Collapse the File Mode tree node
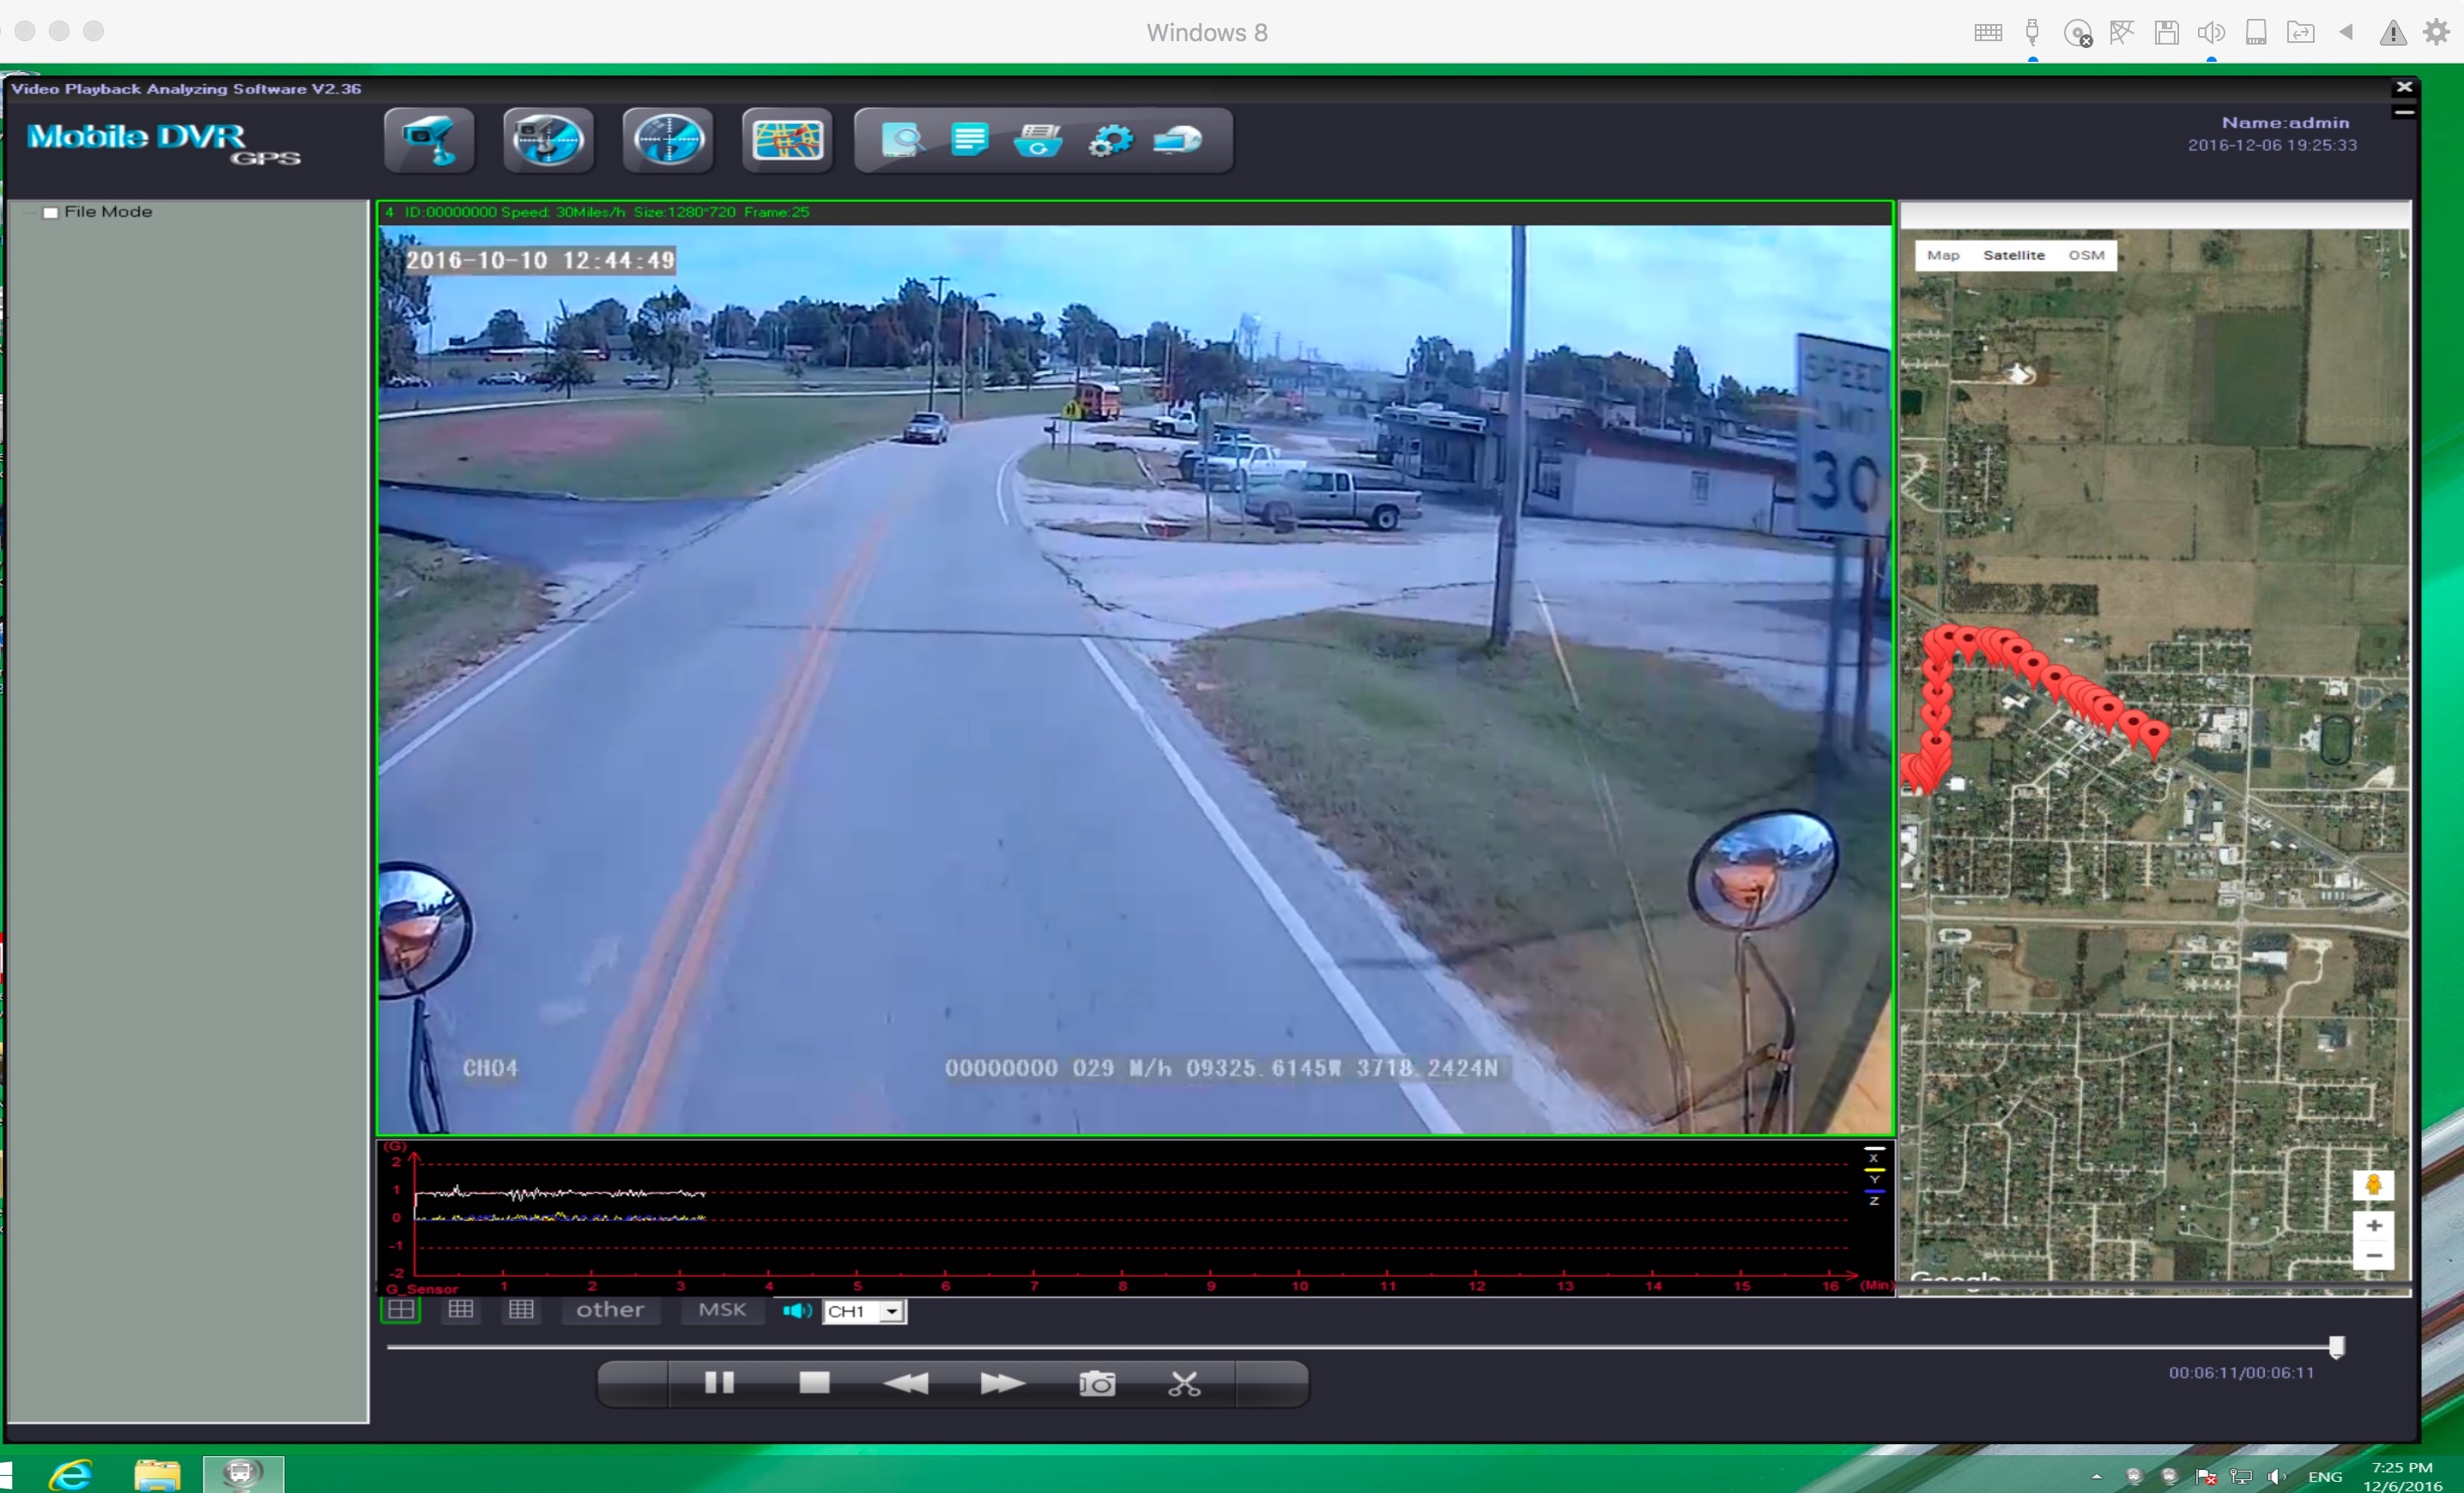 [x=30, y=212]
